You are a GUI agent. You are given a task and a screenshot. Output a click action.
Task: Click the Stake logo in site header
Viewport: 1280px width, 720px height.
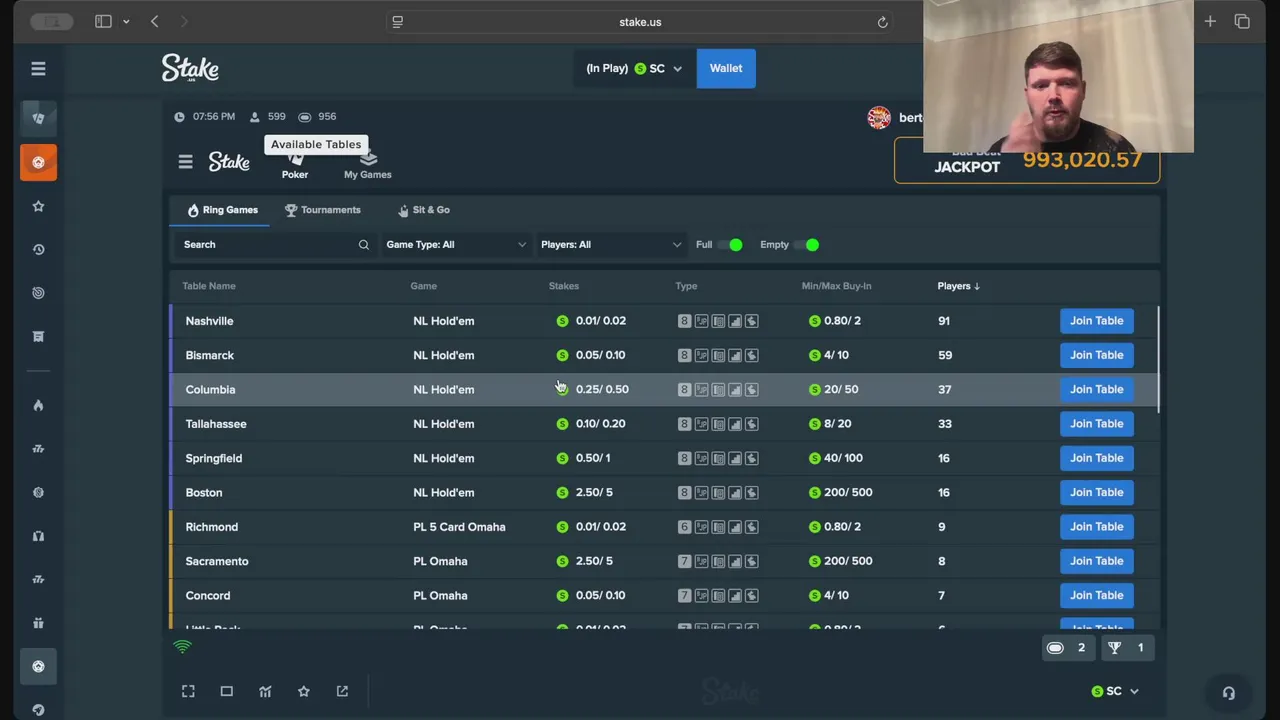[190, 68]
